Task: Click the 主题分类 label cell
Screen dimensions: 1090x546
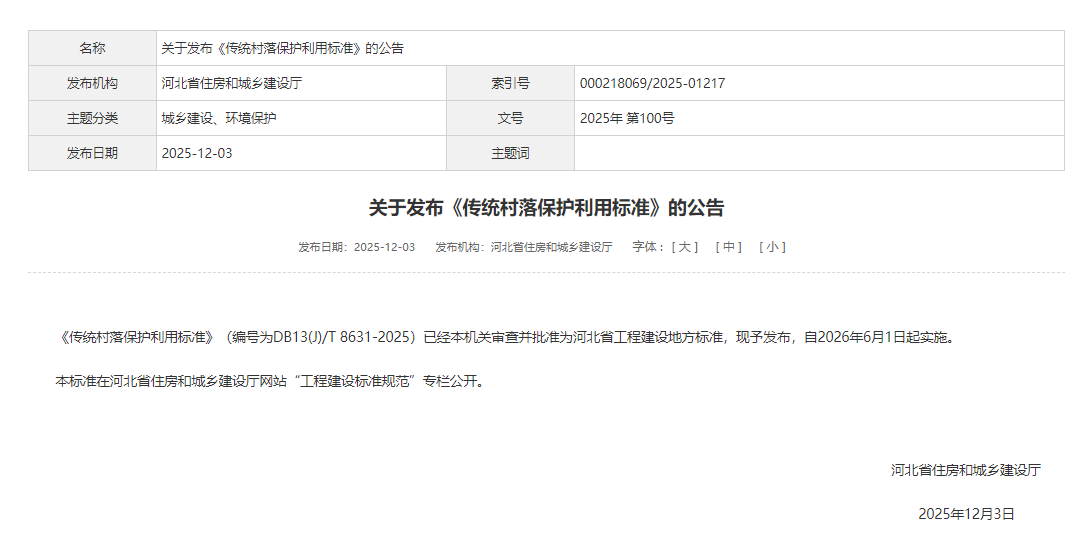Action: 92,118
